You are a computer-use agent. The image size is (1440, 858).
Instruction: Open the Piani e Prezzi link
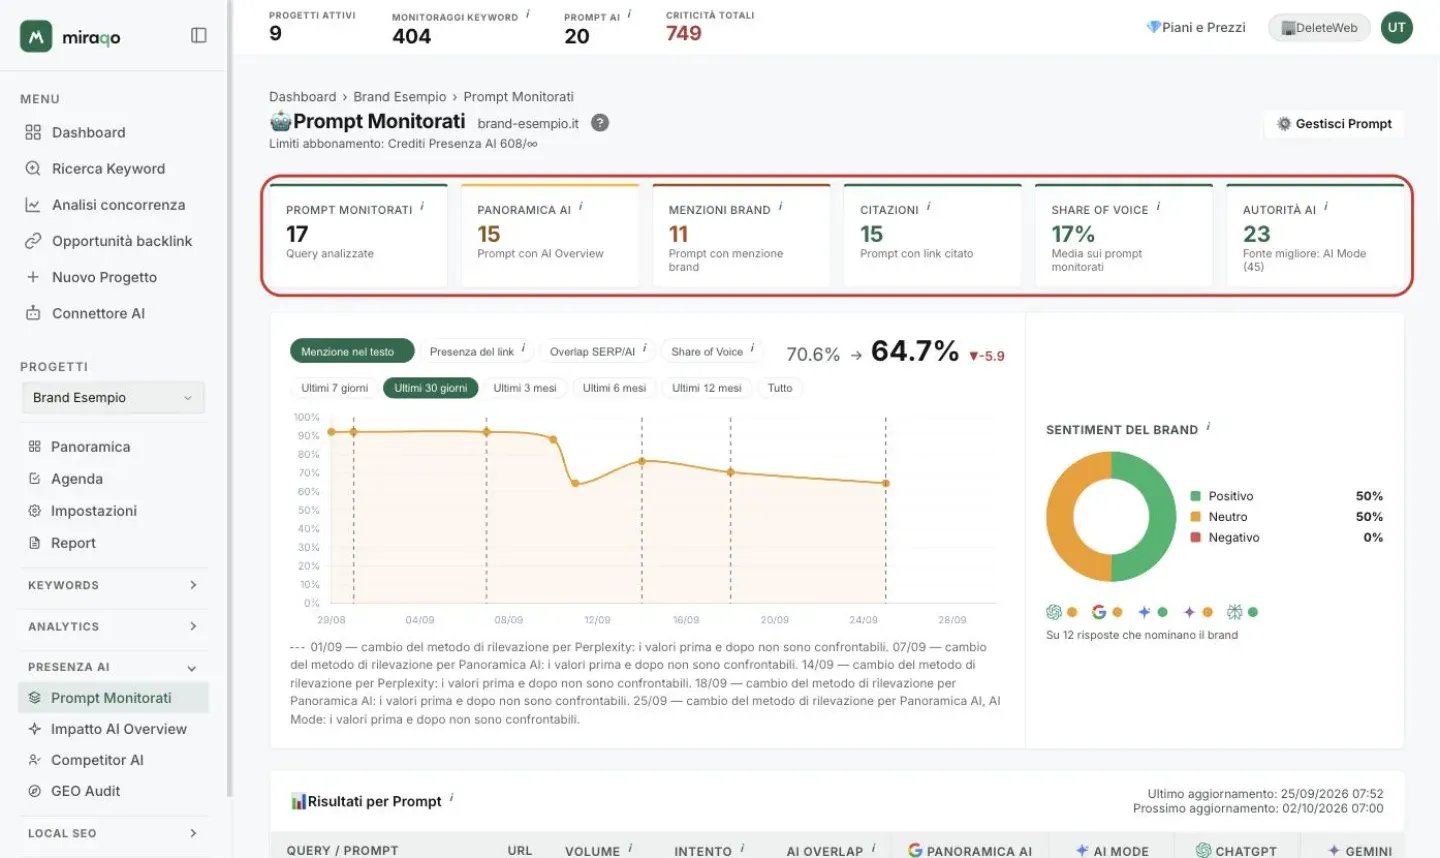tap(1196, 28)
